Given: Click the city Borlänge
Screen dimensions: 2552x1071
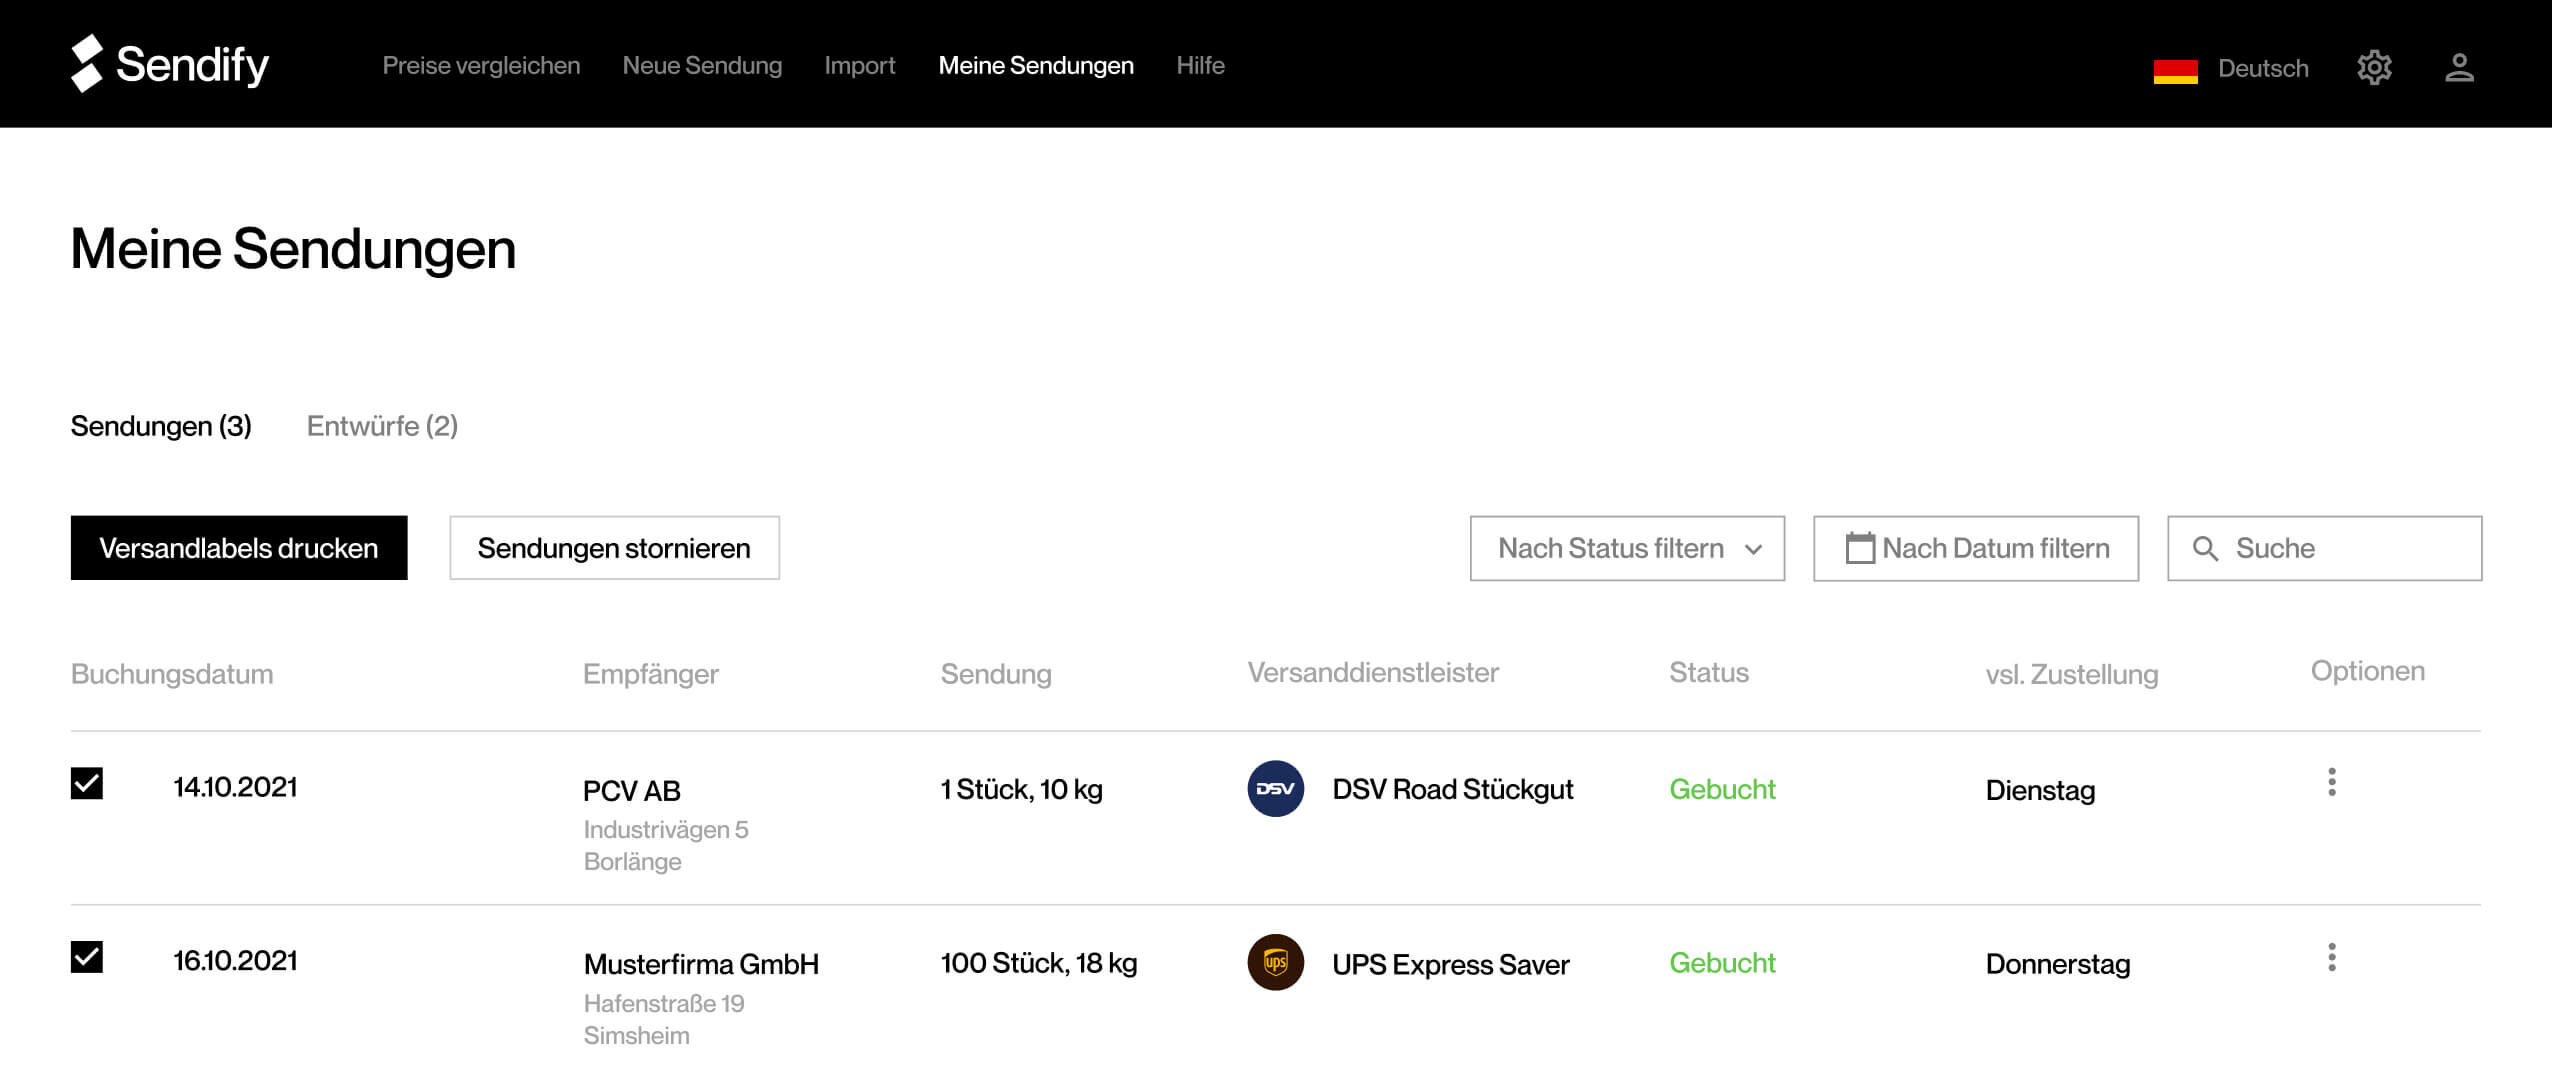Looking at the screenshot, I should point(633,862).
